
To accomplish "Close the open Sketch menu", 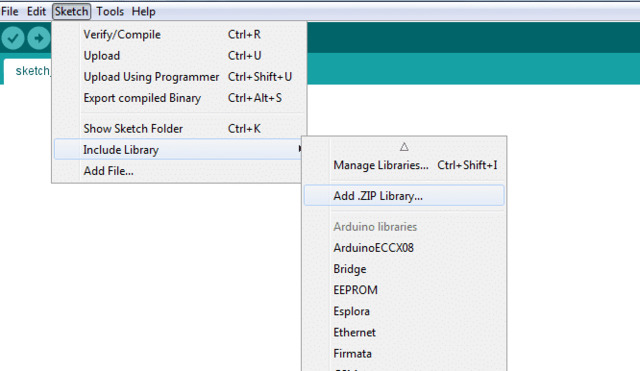I will point(71,11).
